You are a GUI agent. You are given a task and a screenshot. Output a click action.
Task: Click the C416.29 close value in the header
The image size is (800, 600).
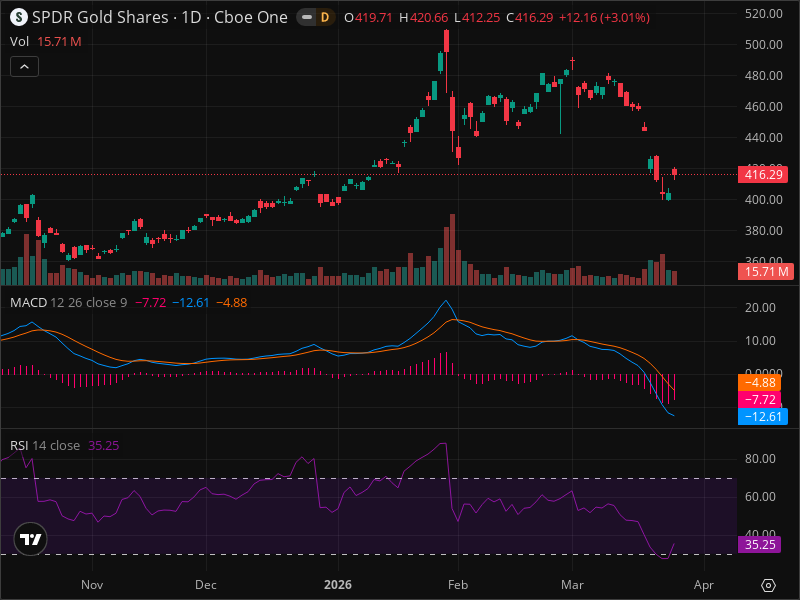(530, 18)
